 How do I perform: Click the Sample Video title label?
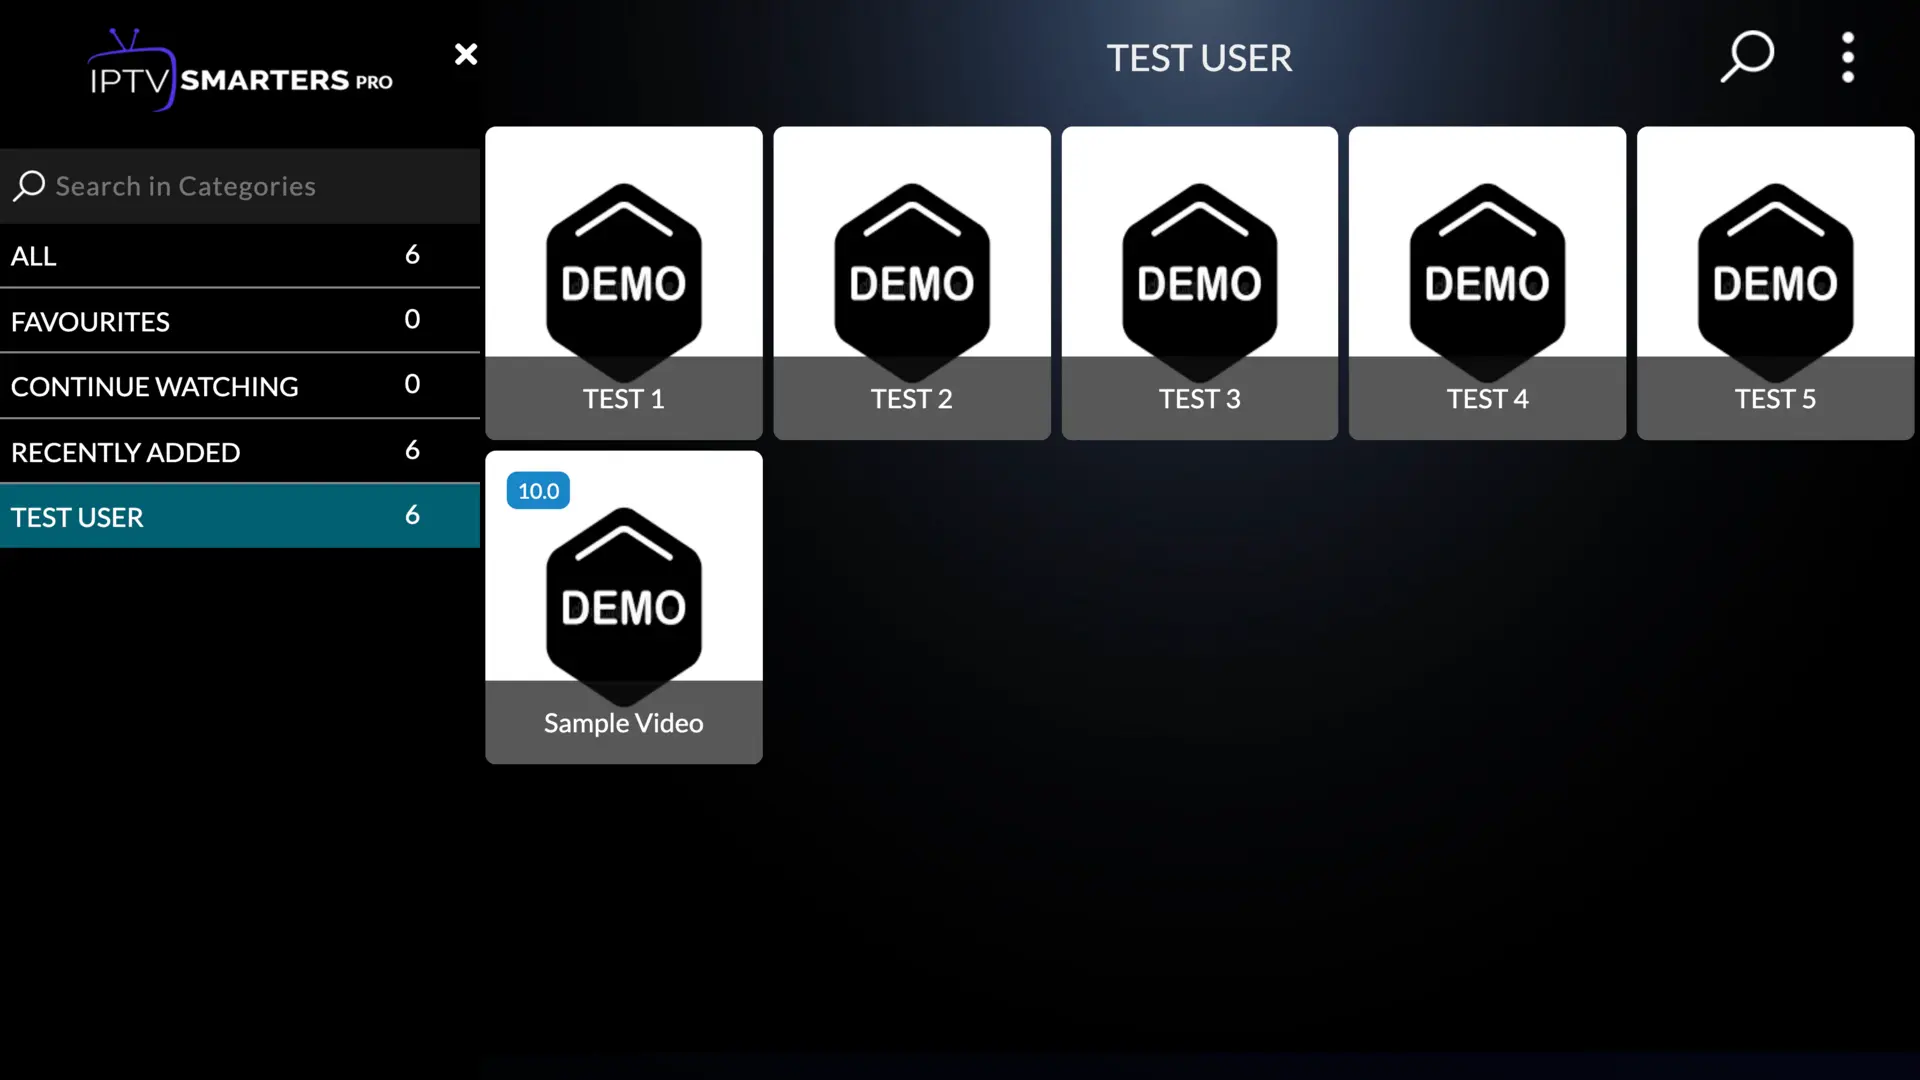click(x=623, y=723)
